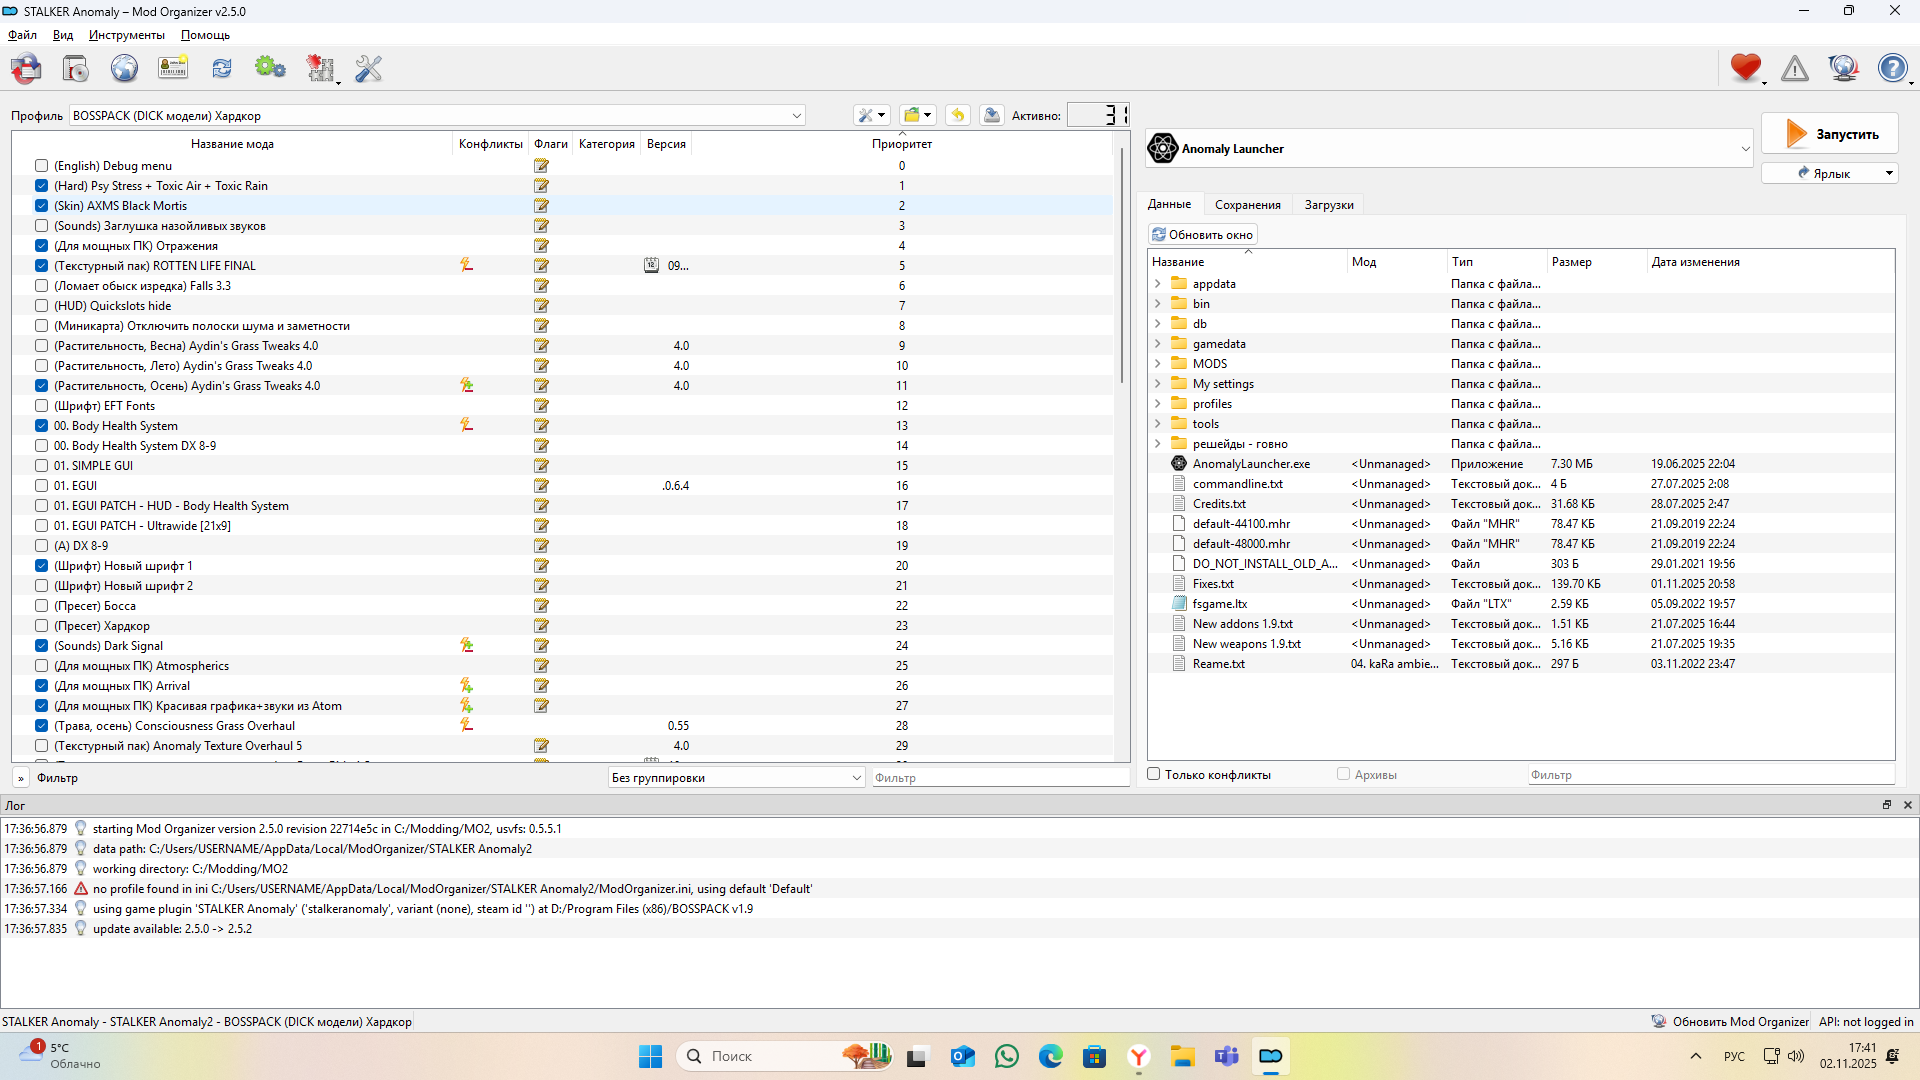This screenshot has width=1920, height=1080.
Task: Open the Инструменты menu
Action: pos(126,35)
